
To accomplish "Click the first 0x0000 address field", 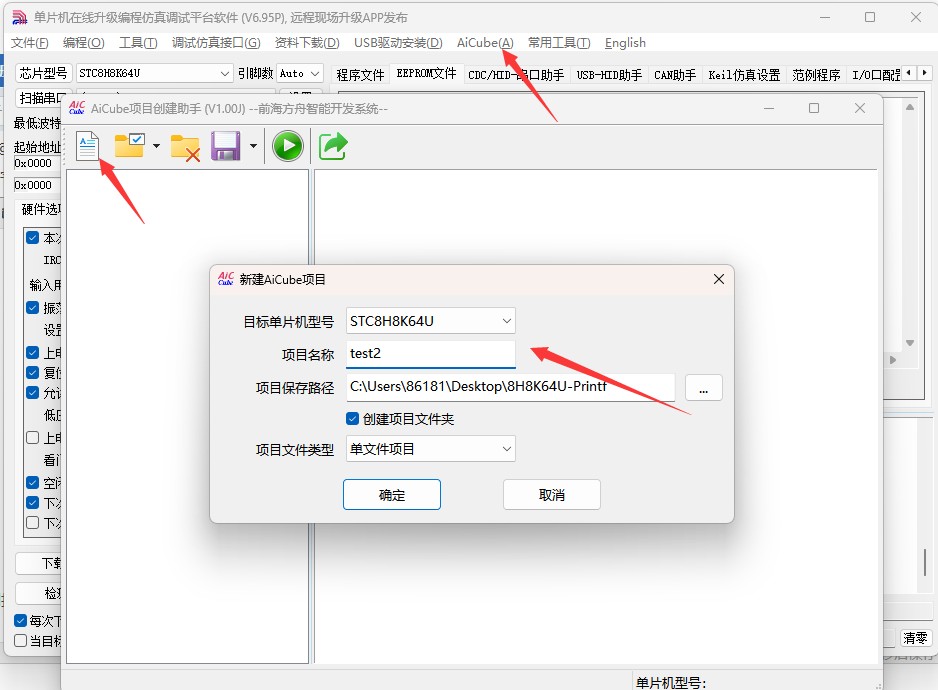I will 36,163.
